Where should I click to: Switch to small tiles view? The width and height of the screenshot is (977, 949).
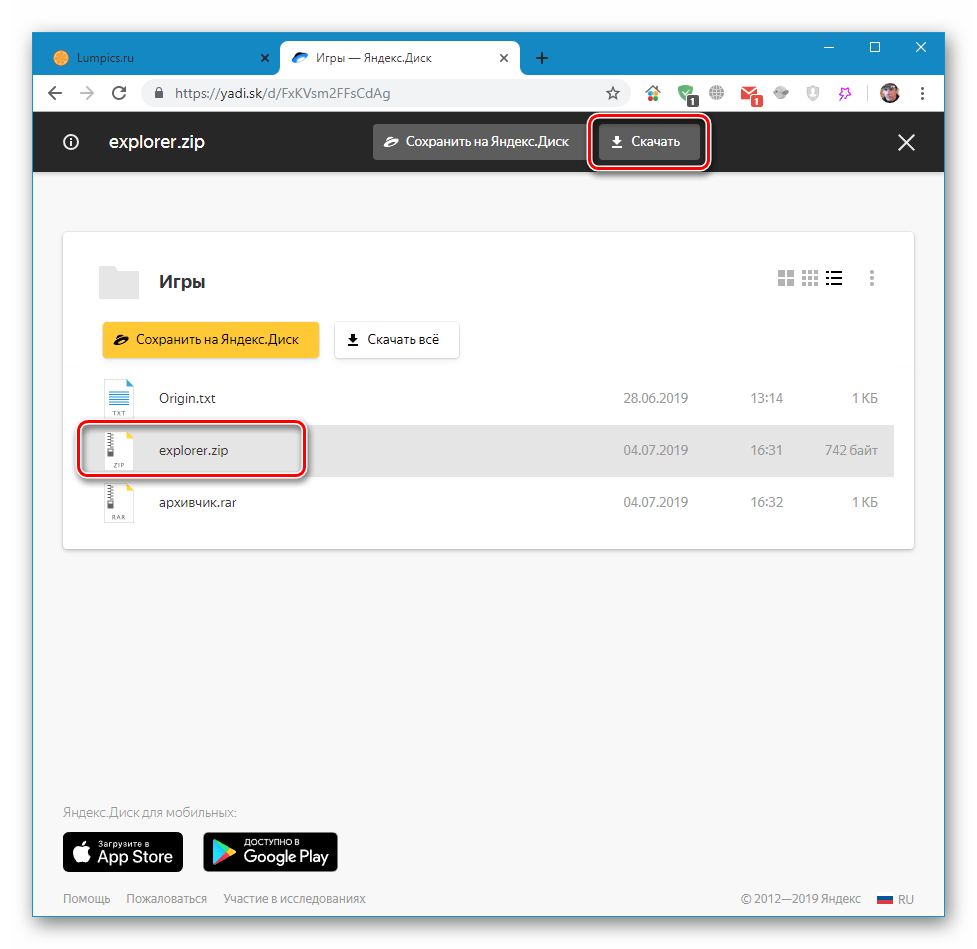tap(810, 278)
